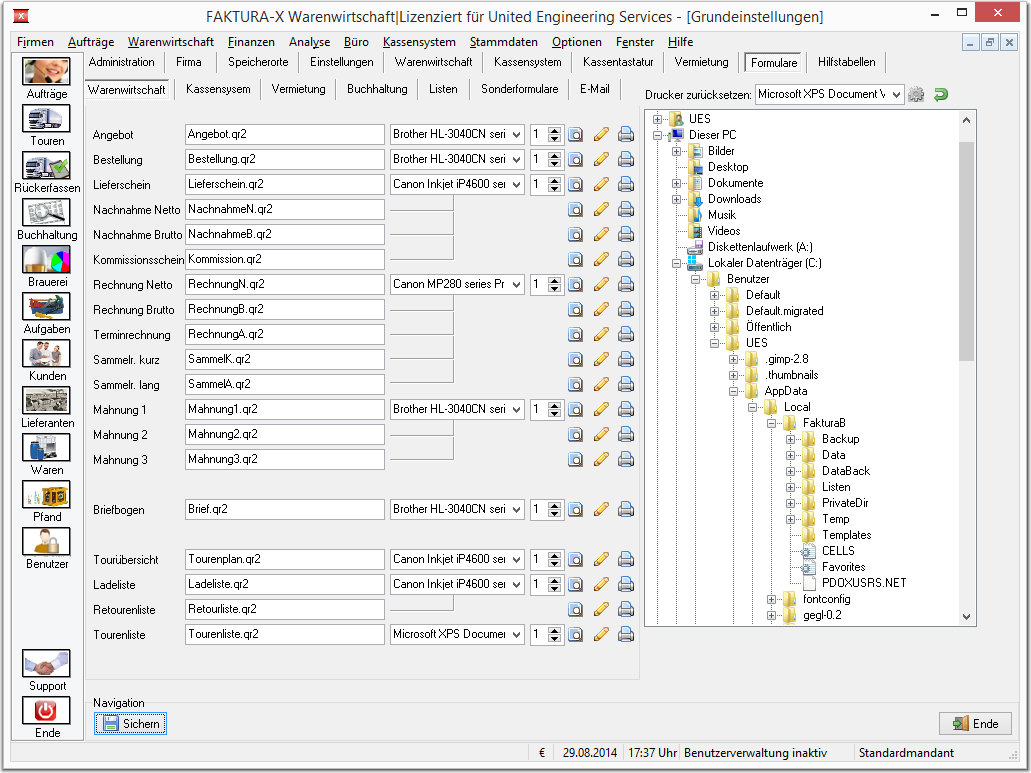Open the Drucker zurücksetzen printer dropdown
The image size is (1031, 773).
(896, 95)
